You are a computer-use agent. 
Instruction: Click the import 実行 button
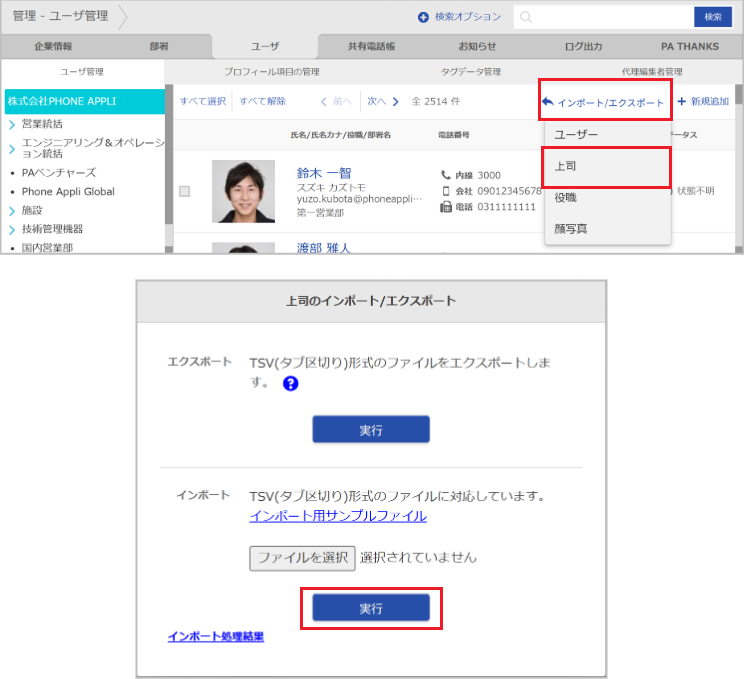[371, 607]
